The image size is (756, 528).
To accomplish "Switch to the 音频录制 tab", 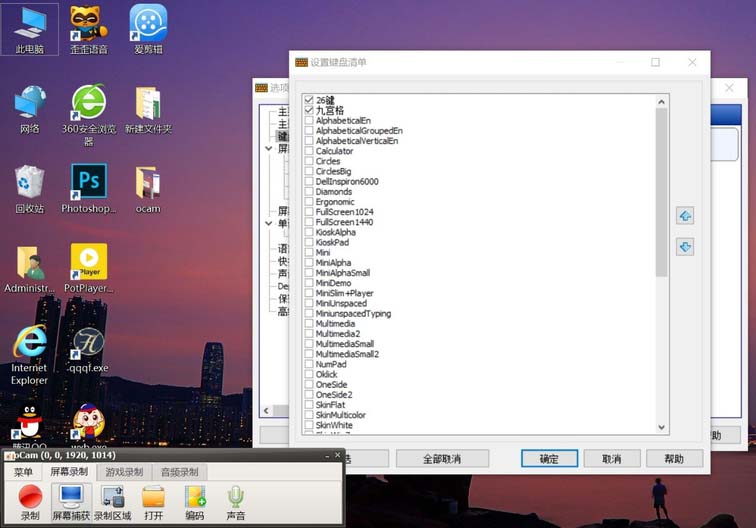I will coord(180,472).
